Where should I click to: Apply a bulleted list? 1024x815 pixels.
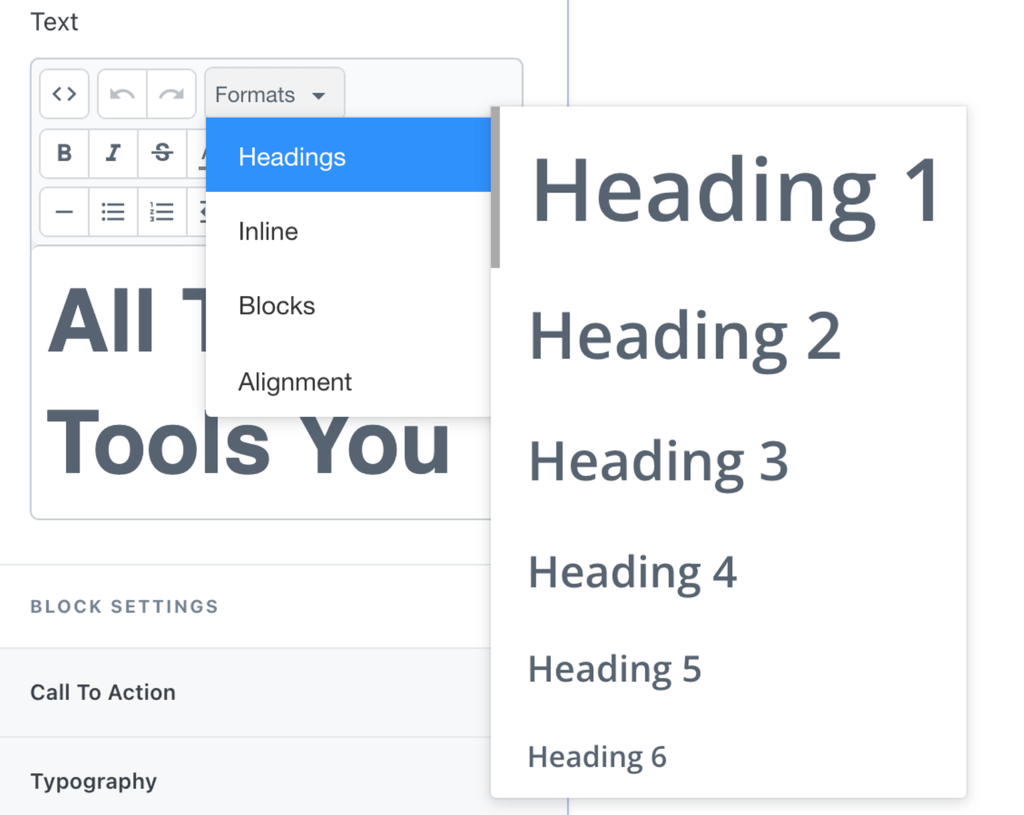[x=112, y=212]
